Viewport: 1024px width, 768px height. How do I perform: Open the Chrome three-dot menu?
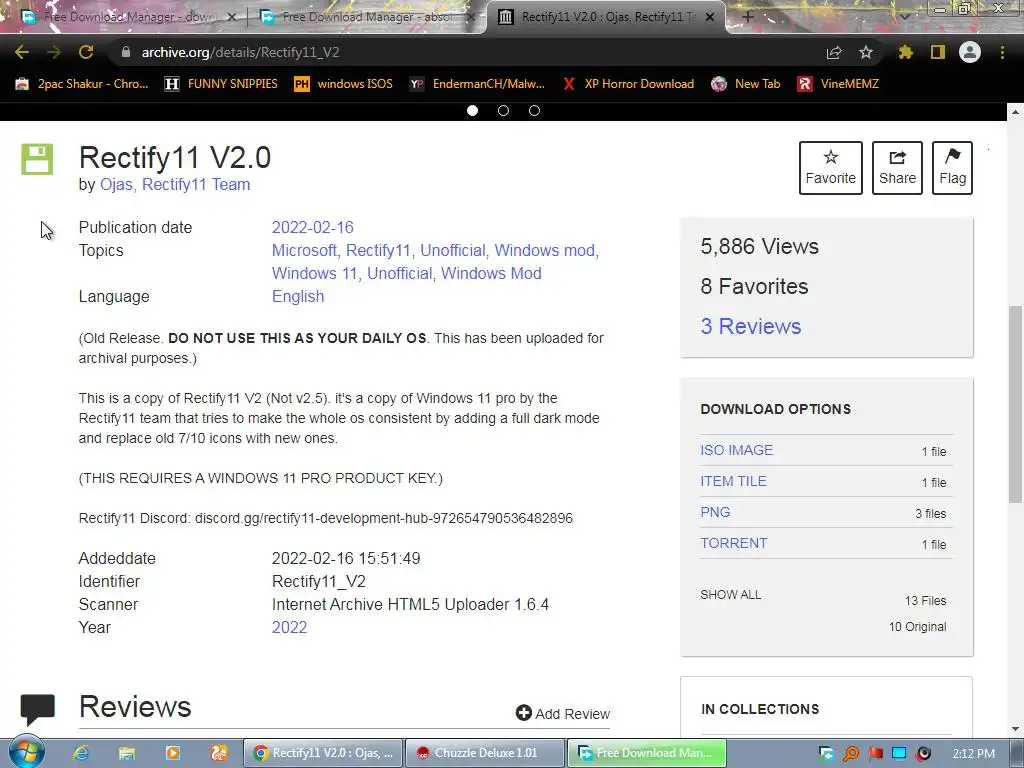tap(1002, 52)
